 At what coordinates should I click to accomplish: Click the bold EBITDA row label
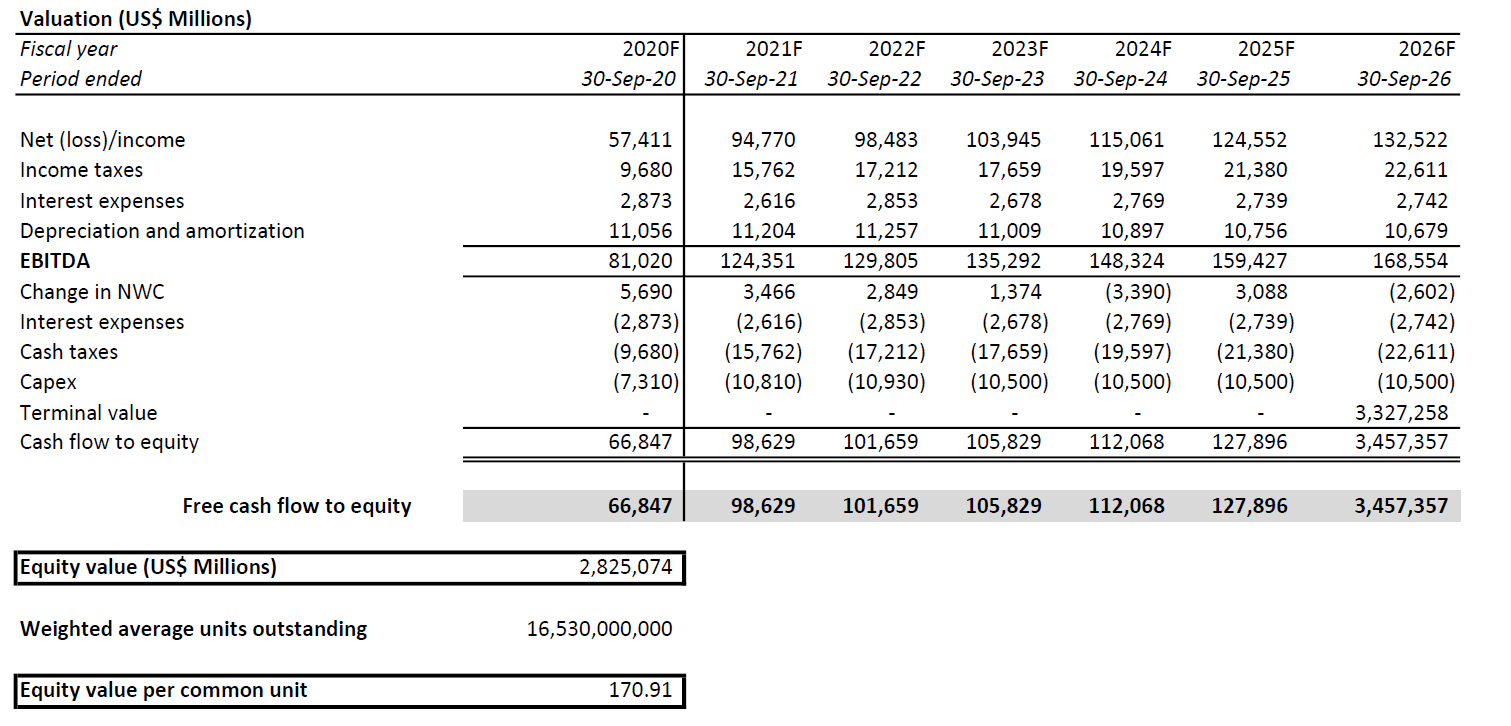[x=54, y=261]
